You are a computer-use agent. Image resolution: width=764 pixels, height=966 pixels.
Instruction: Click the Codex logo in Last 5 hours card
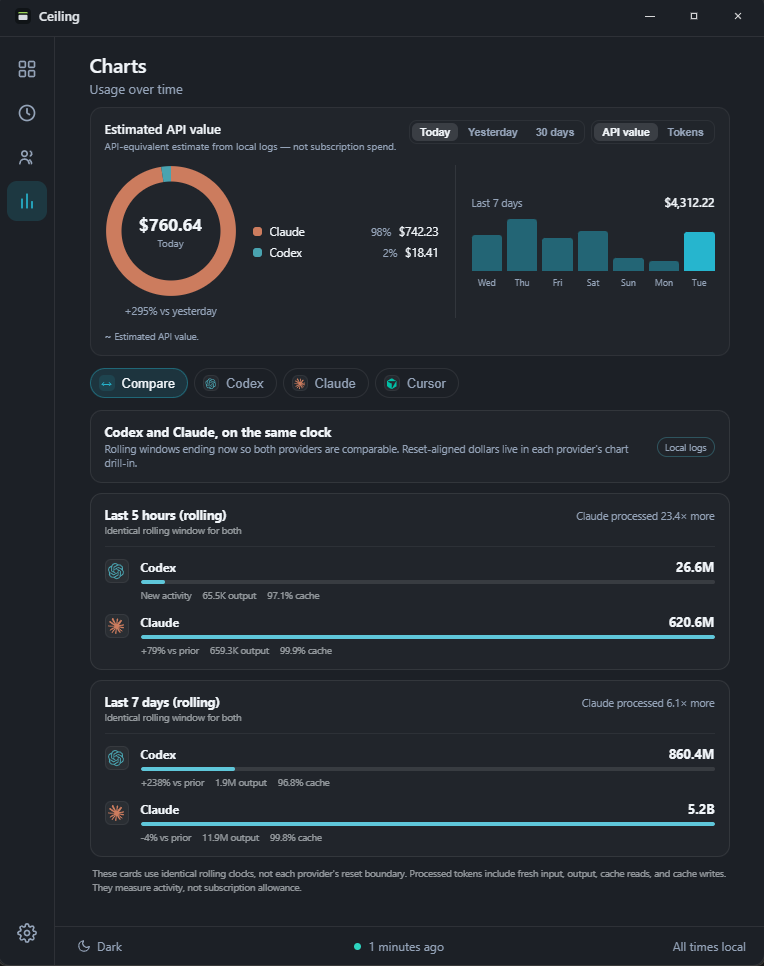pos(116,571)
